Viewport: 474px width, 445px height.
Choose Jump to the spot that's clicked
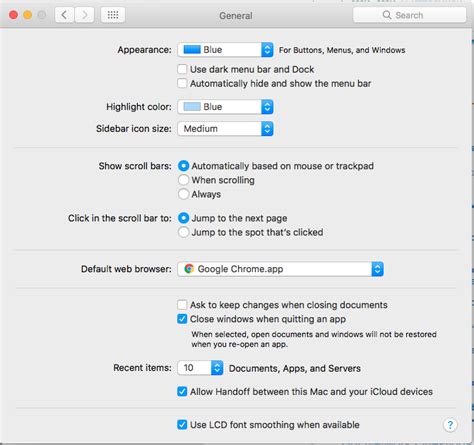click(x=183, y=232)
